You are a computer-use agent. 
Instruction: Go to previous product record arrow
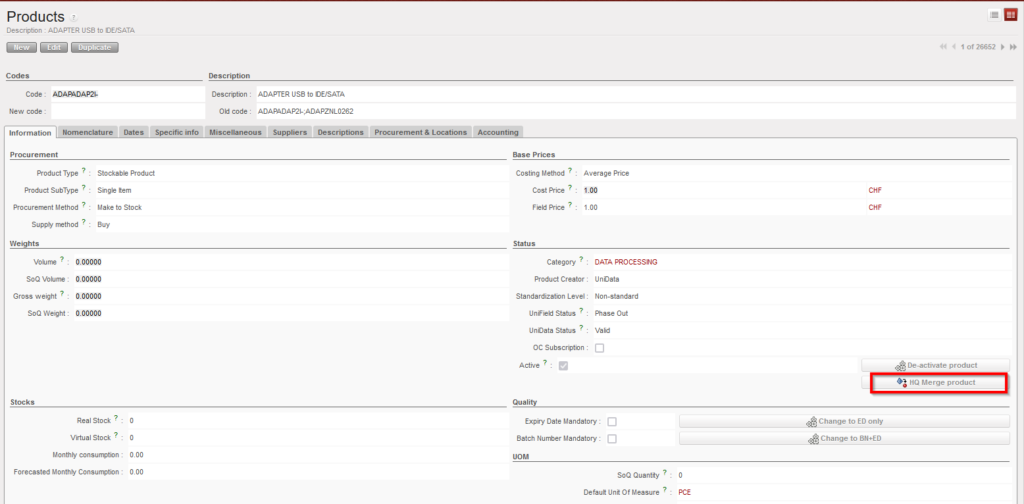coord(954,47)
